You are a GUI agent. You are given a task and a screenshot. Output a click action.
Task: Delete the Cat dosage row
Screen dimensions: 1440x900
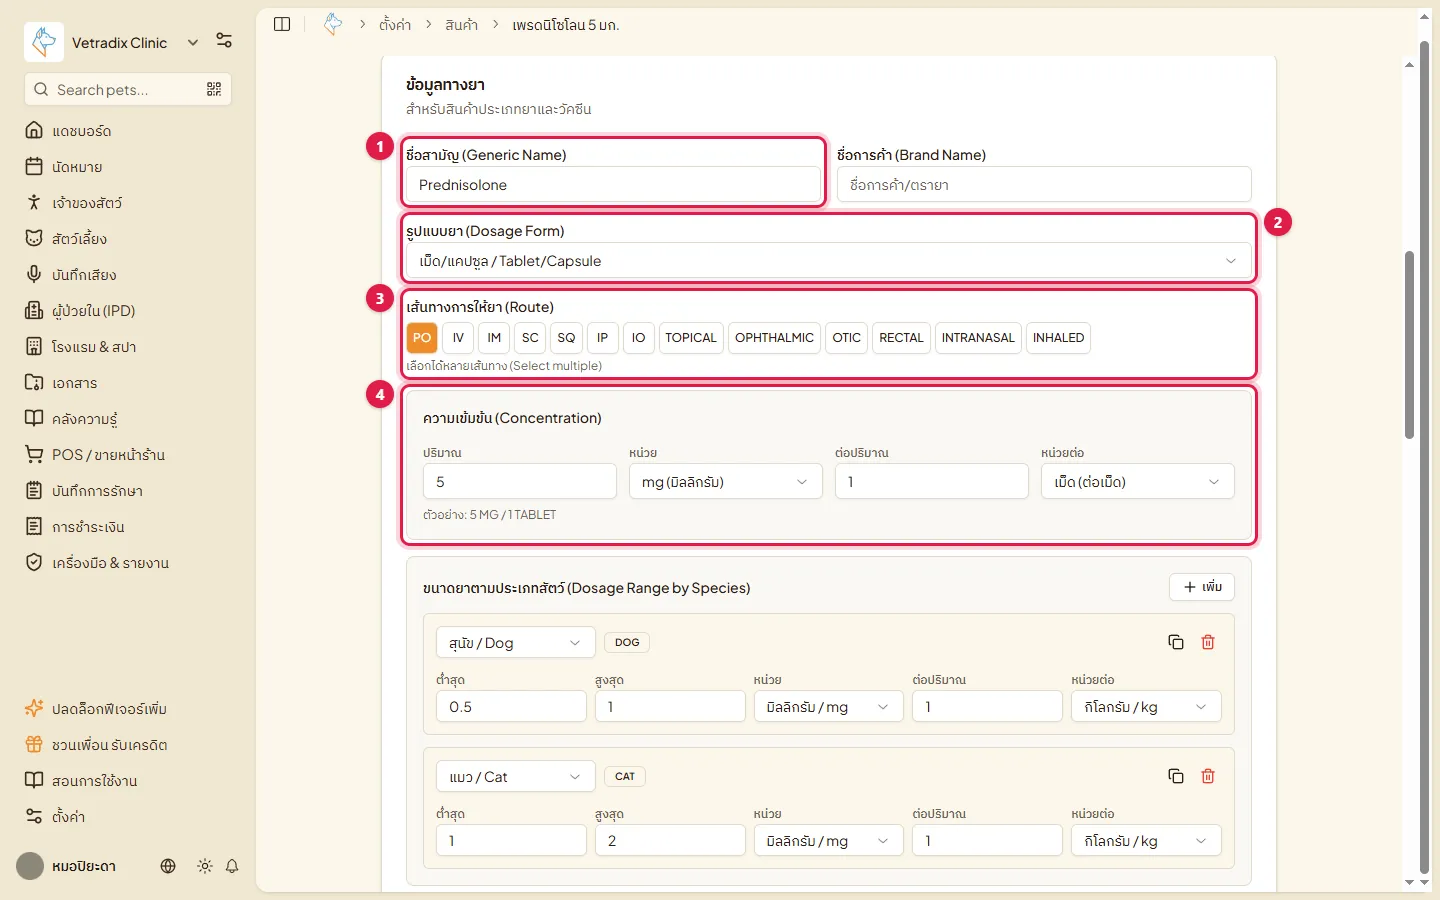1208,776
